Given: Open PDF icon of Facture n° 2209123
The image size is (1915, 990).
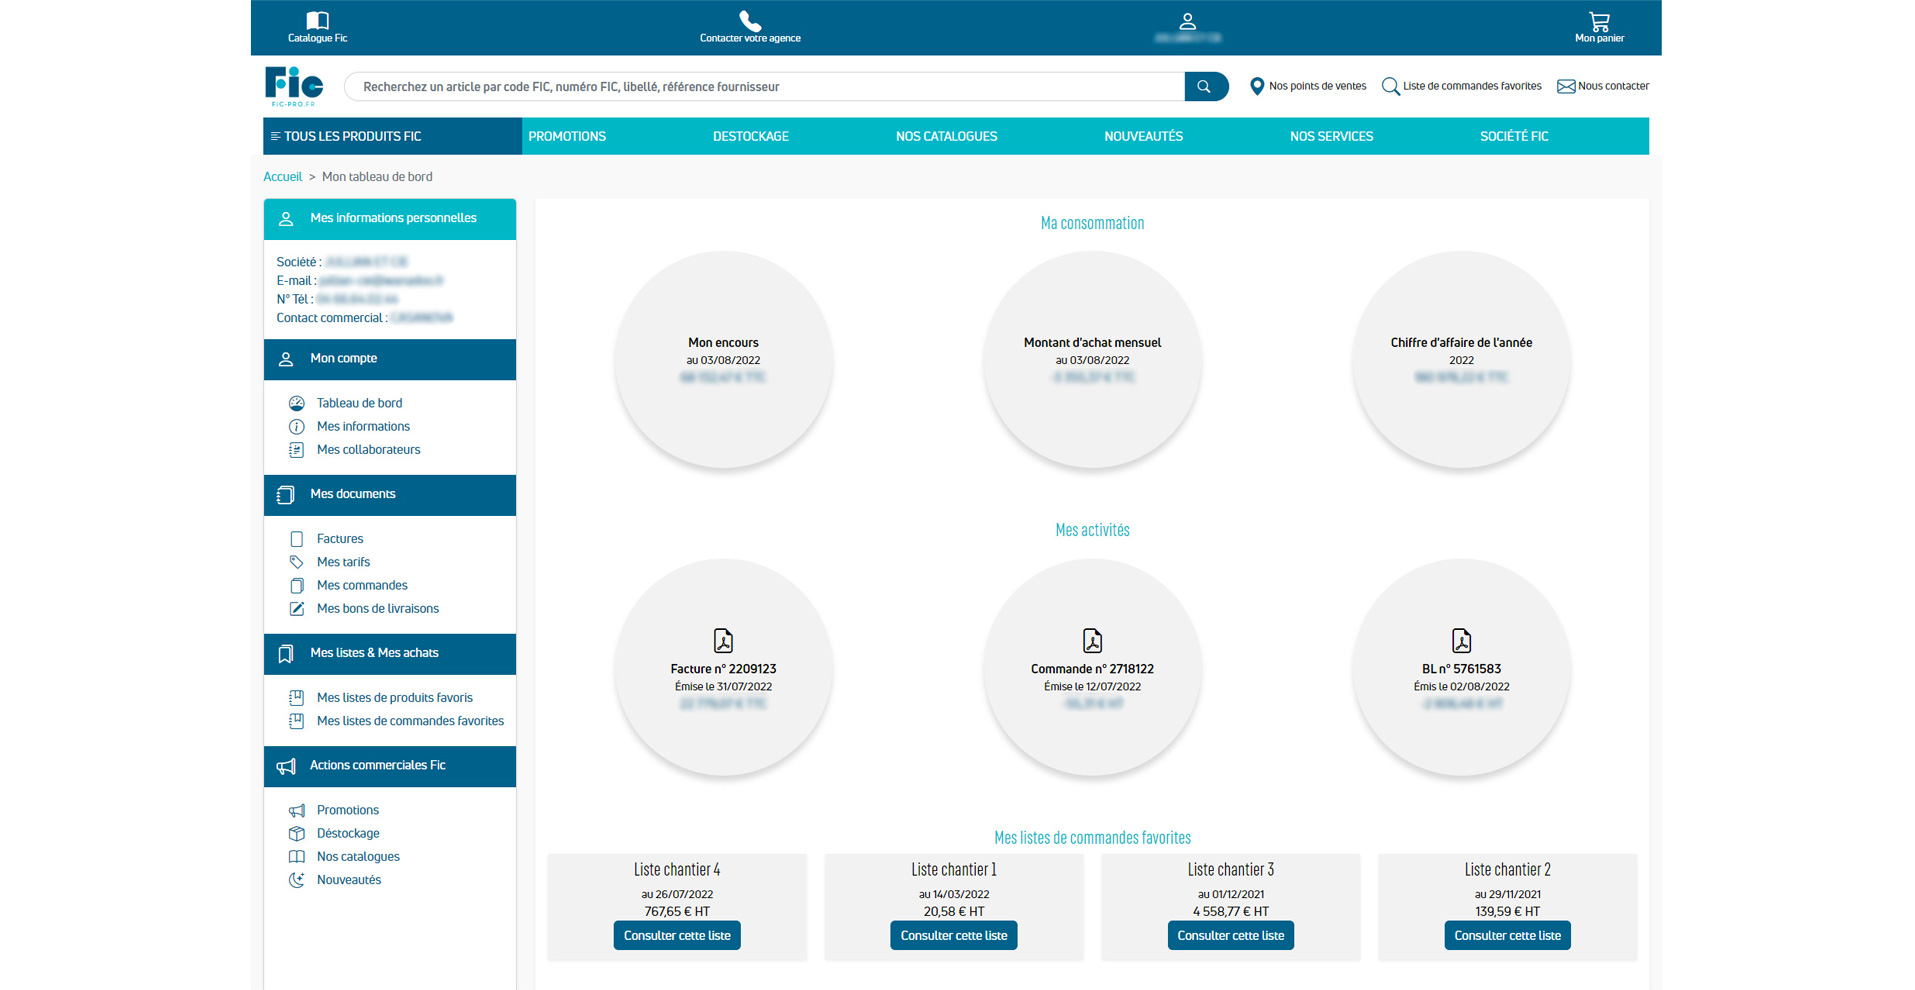Looking at the screenshot, I should pos(723,641).
